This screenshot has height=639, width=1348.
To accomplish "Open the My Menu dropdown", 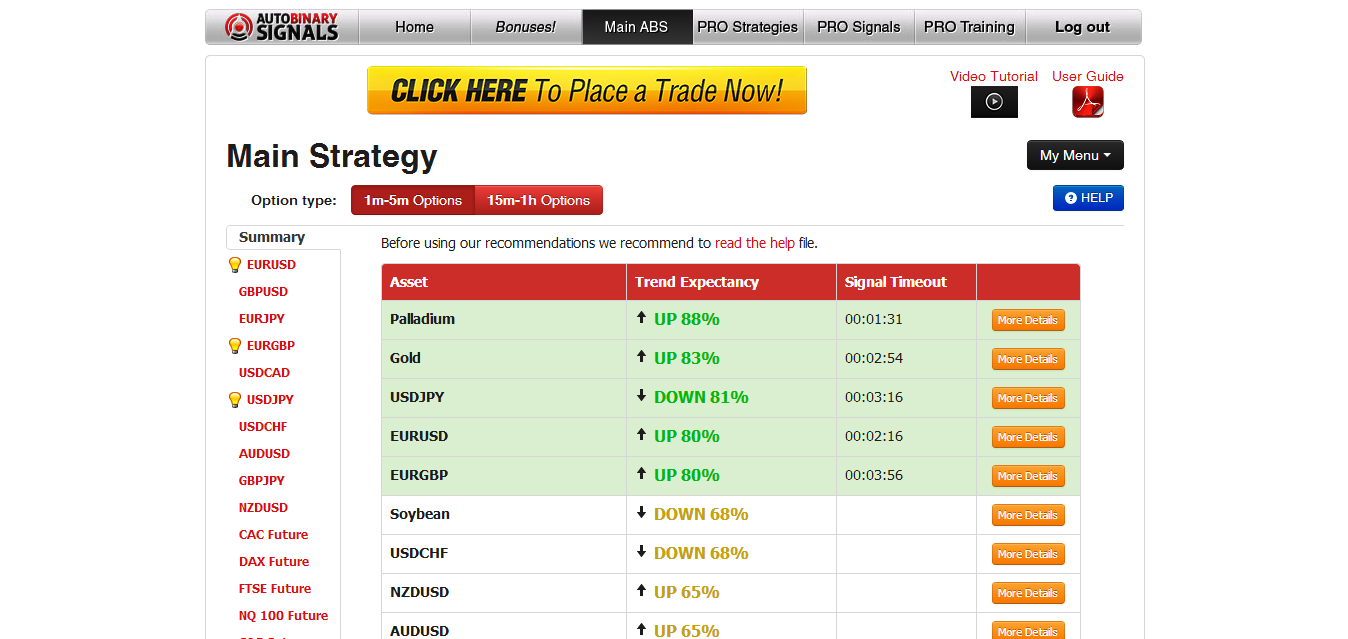I will pos(1075,155).
